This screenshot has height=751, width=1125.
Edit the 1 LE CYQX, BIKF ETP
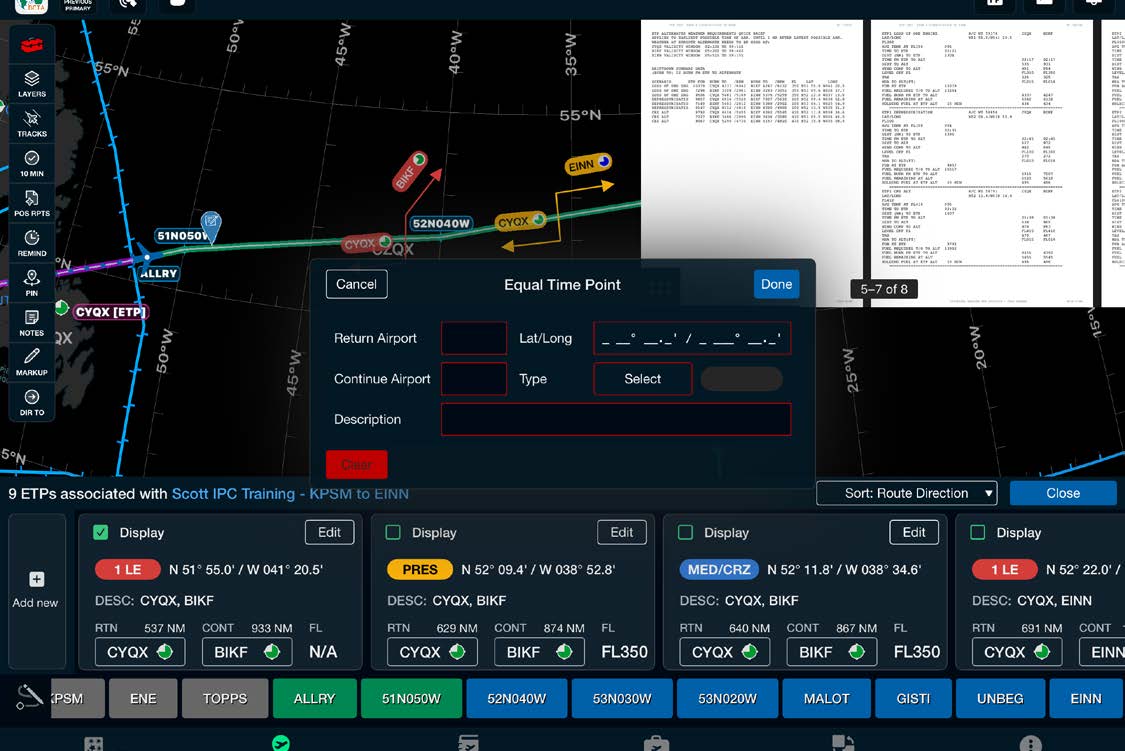point(329,532)
